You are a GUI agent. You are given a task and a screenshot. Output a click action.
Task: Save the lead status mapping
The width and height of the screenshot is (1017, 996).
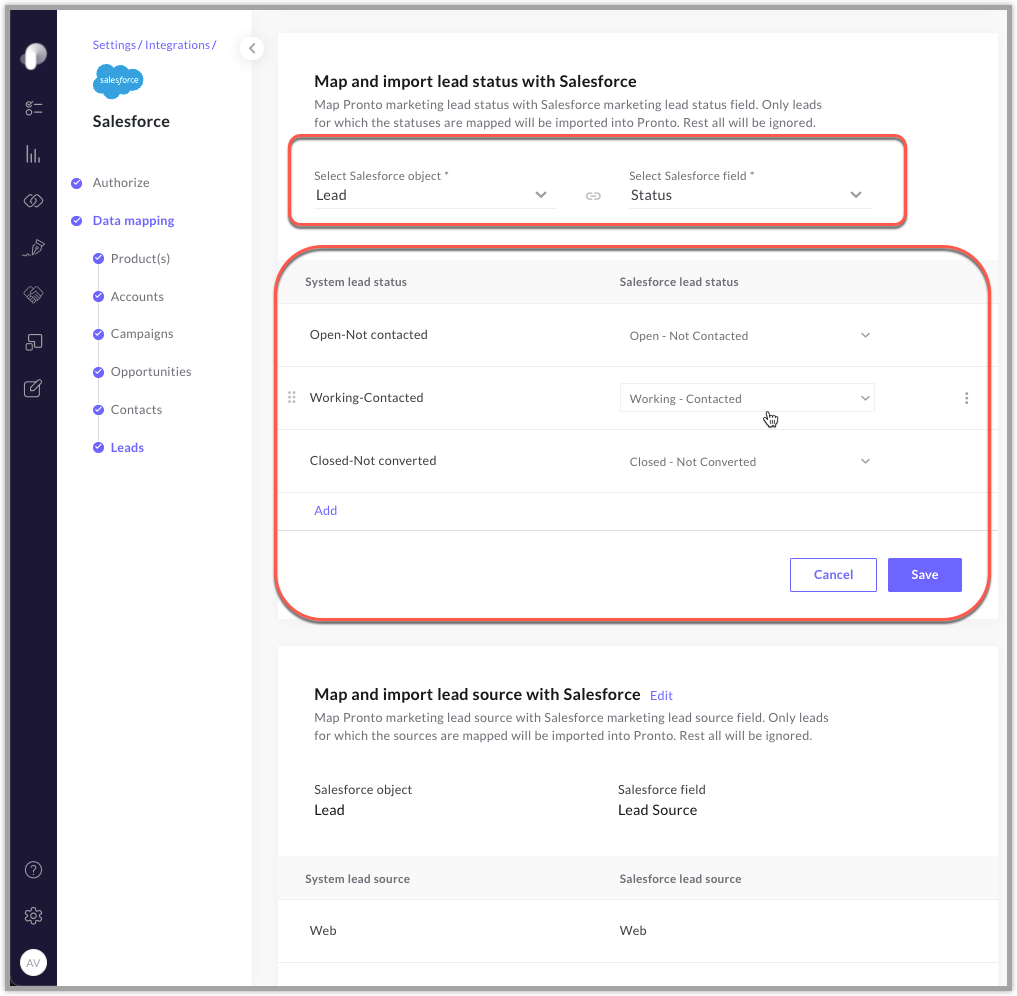pos(924,574)
